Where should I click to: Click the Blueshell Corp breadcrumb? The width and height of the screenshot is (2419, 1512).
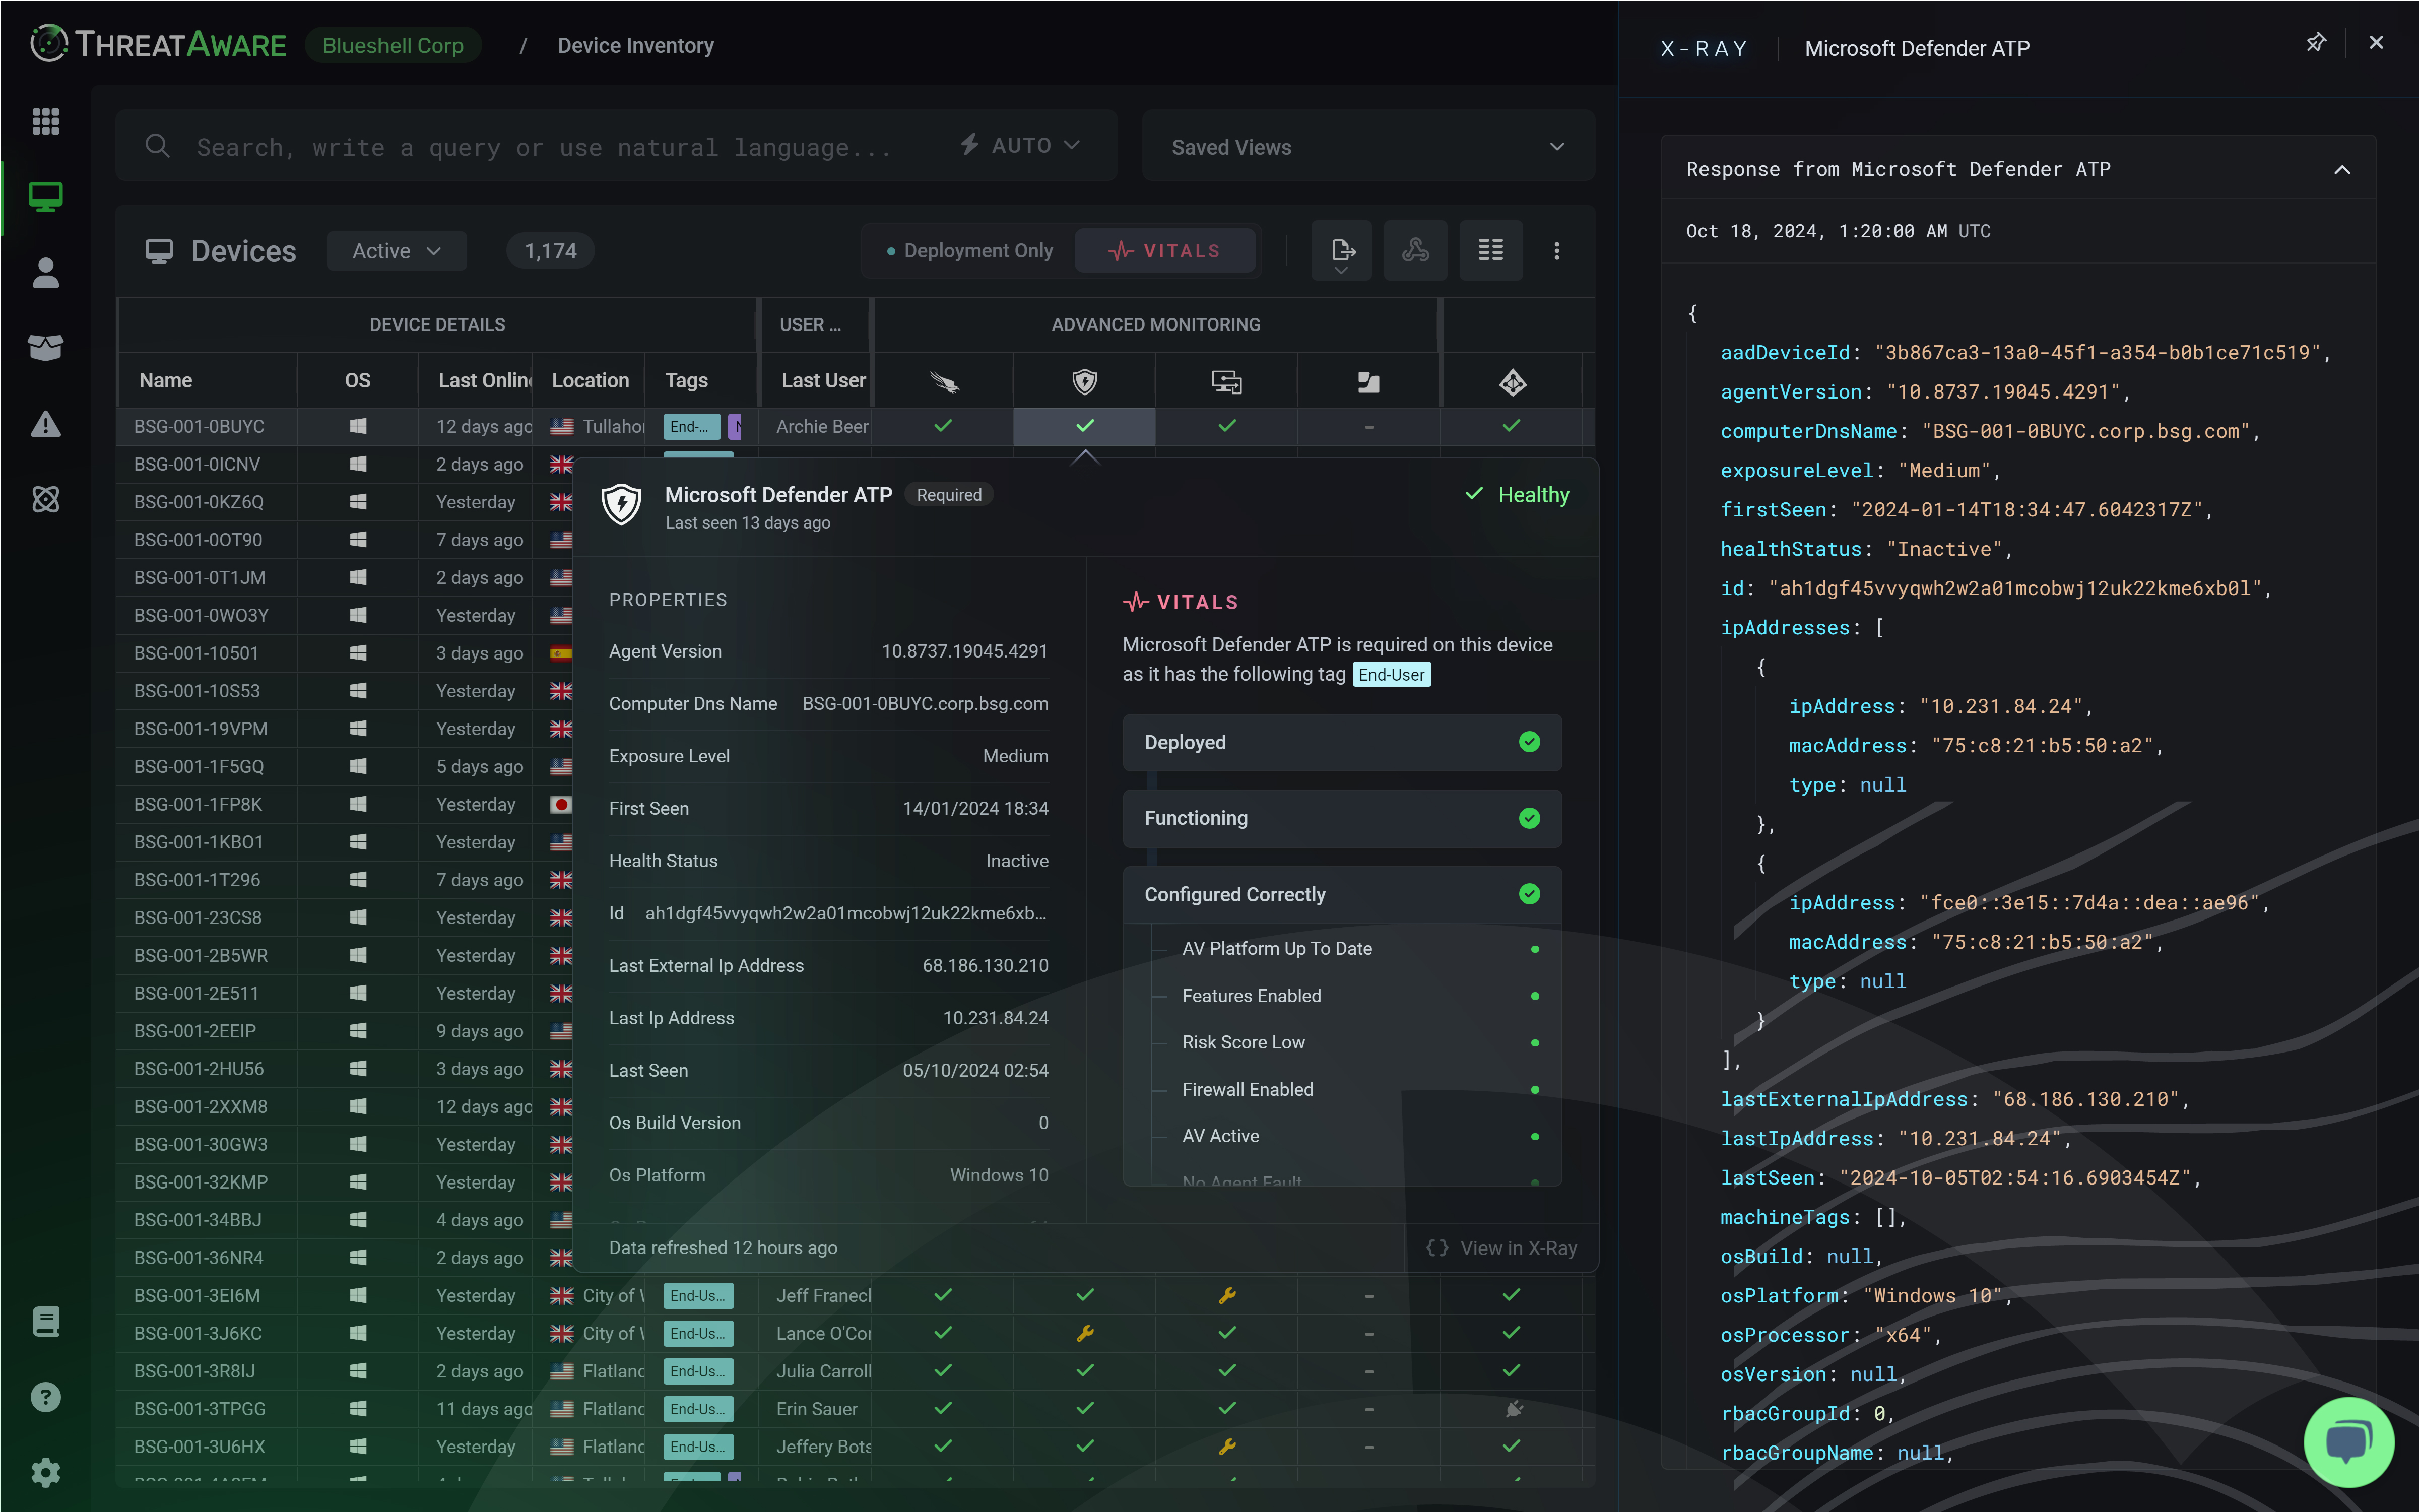coord(392,45)
